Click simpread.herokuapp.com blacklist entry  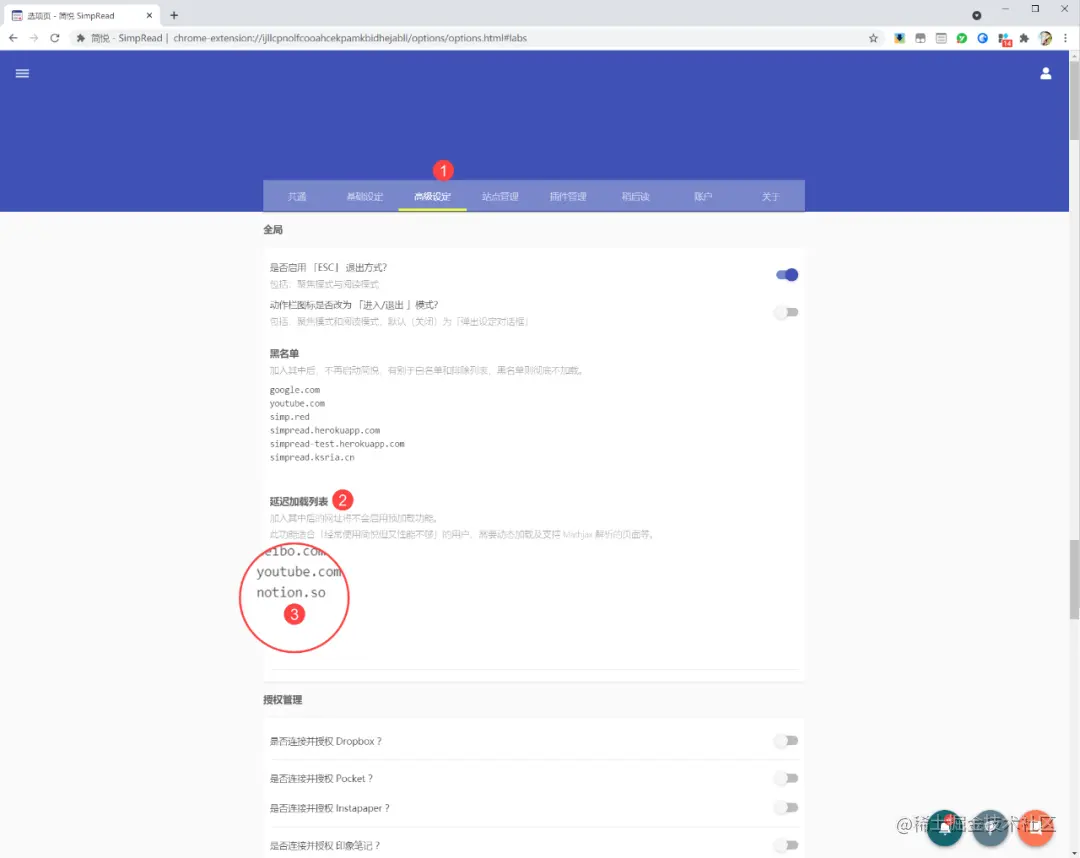[324, 430]
